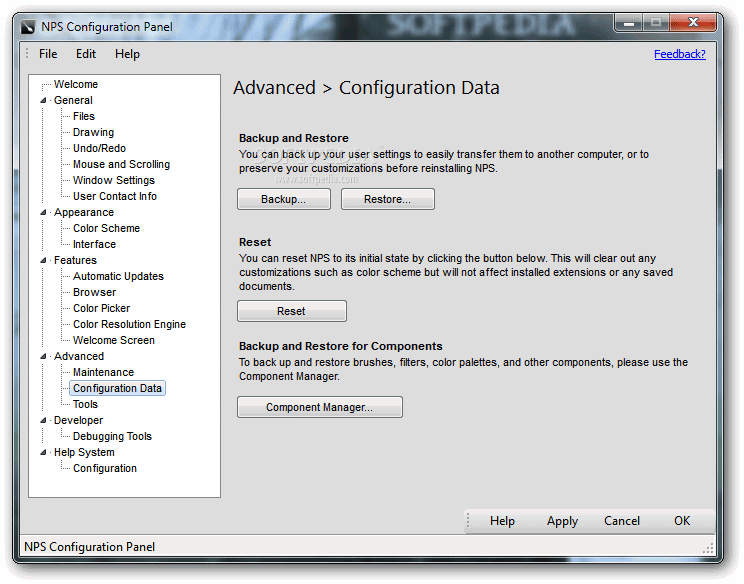Click the Backup... button
This screenshot has width=744, height=584.
click(x=284, y=199)
